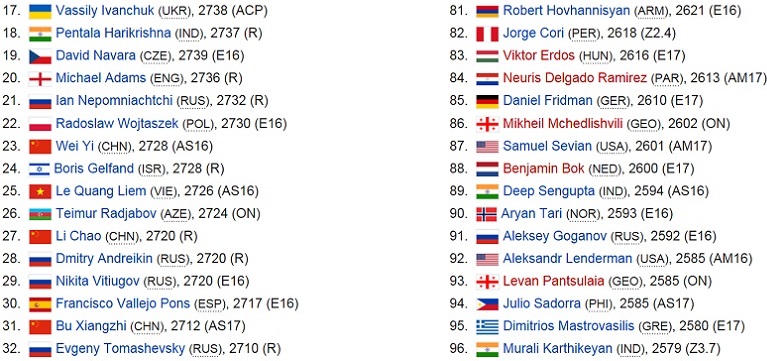The width and height of the screenshot is (767, 361).
Task: Click the Germany flag next to Daniel Fridman
Action: [x=487, y=101]
